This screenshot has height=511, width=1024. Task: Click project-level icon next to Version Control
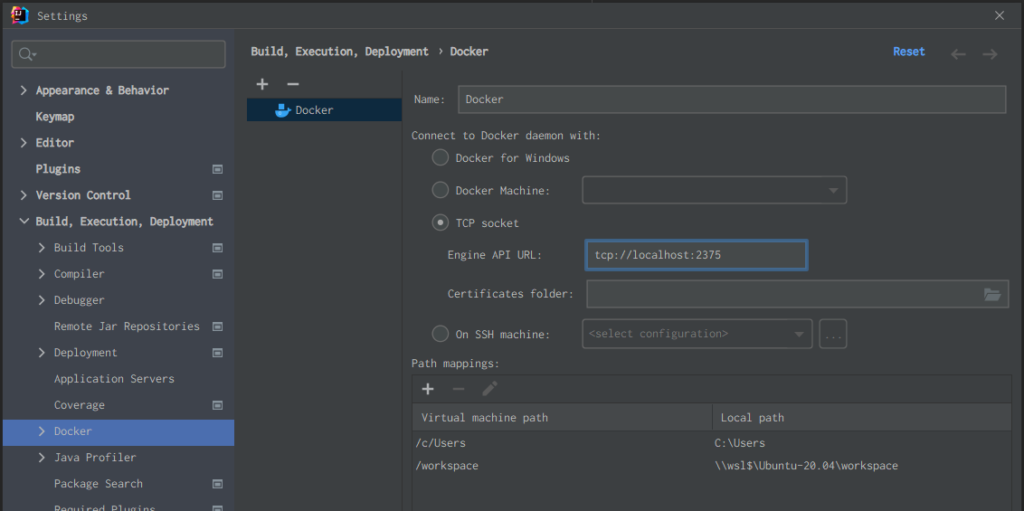[x=217, y=195]
